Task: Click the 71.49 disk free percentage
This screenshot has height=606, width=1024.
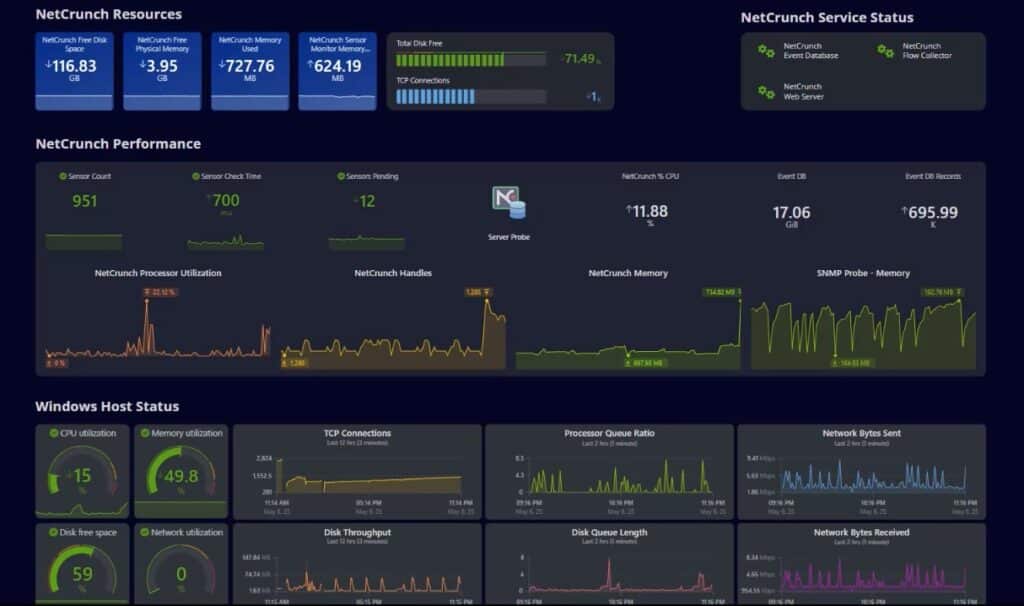Action: coord(579,59)
